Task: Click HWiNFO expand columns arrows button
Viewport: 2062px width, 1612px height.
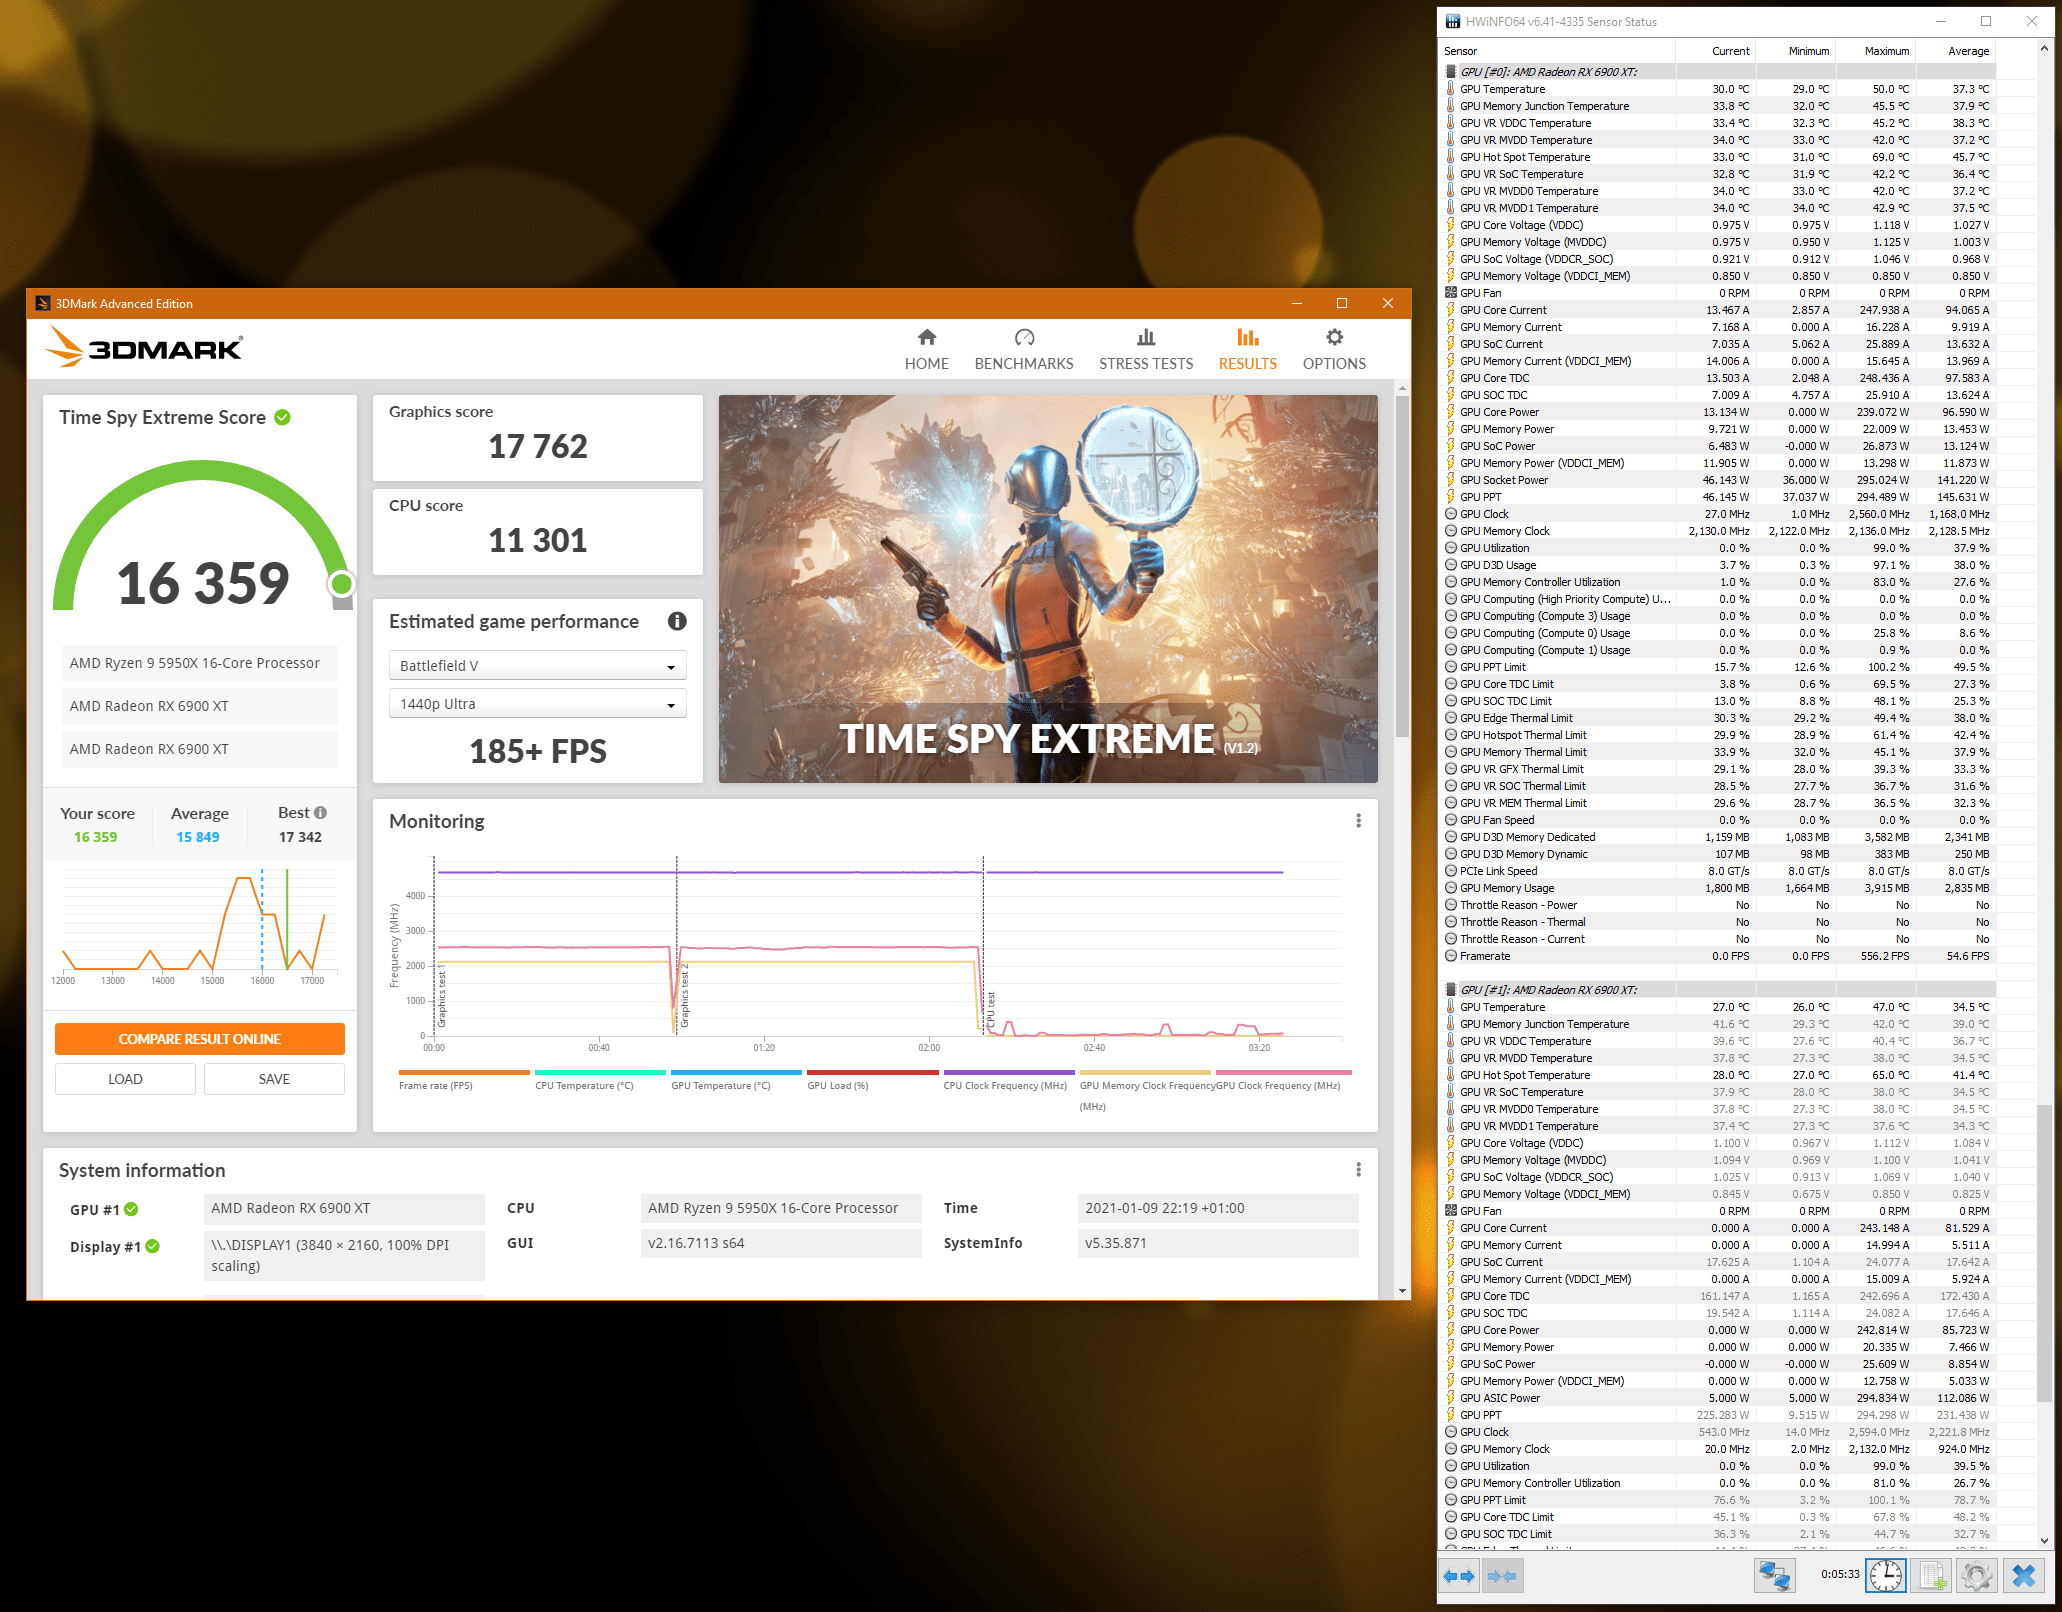Action: pyautogui.click(x=1459, y=1576)
